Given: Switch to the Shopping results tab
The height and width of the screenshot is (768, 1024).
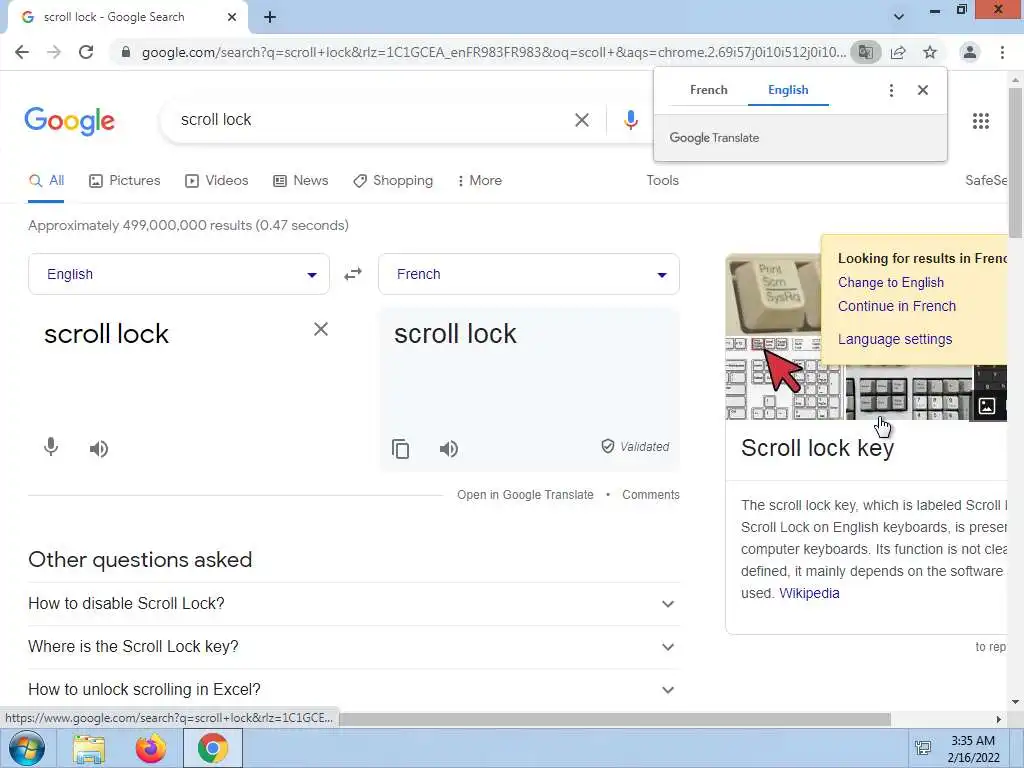Looking at the screenshot, I should click(393, 180).
